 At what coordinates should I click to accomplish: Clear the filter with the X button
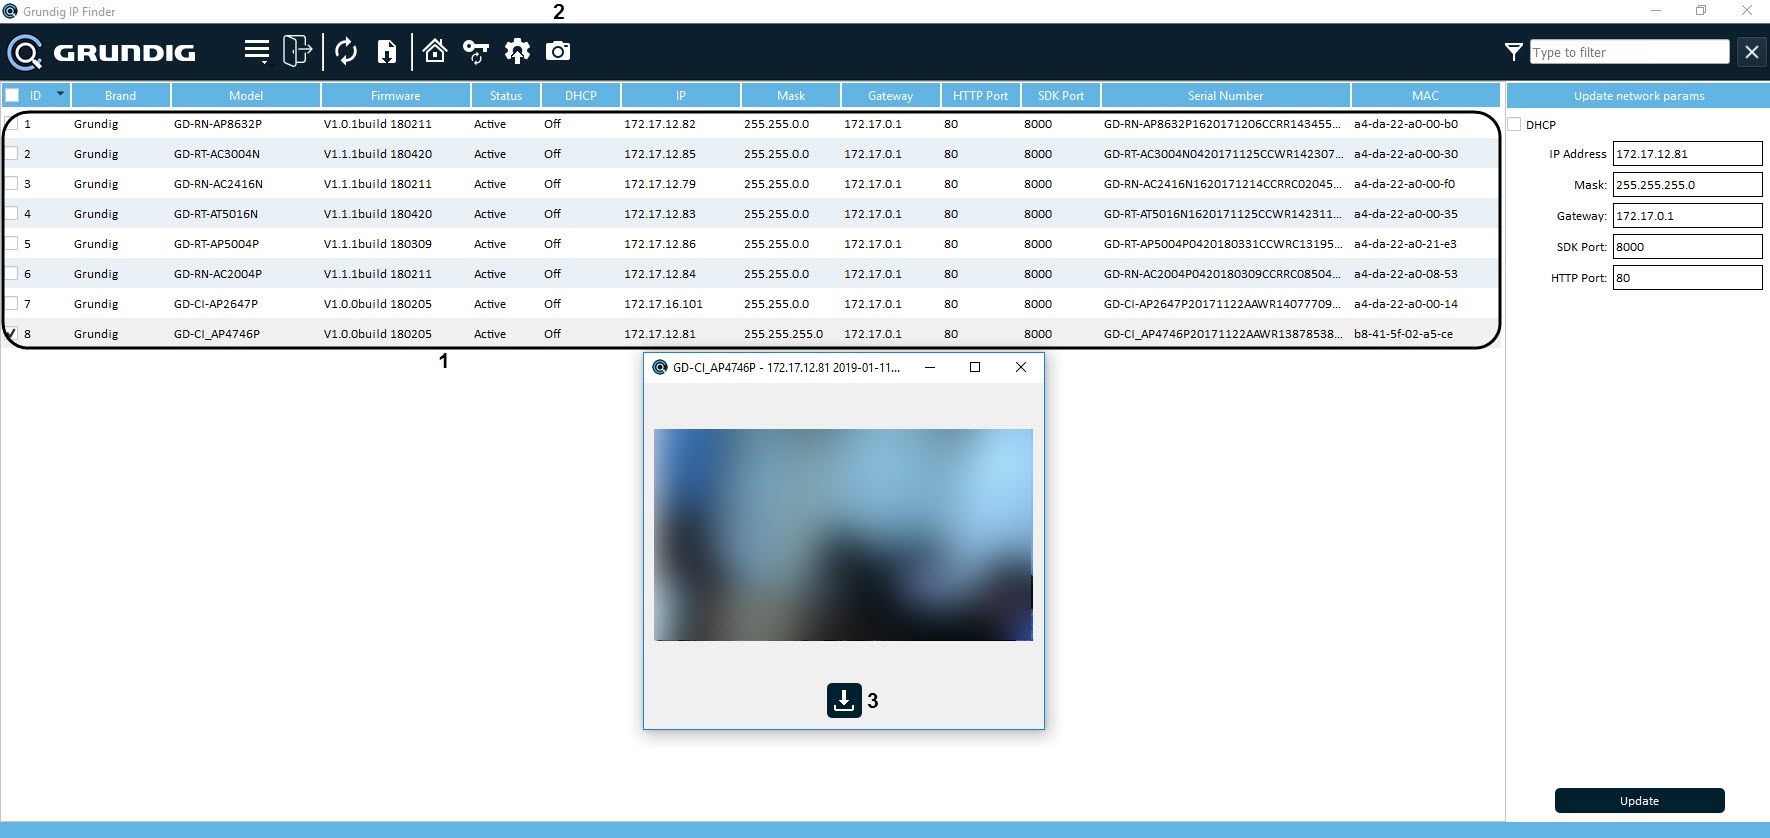tap(1751, 52)
